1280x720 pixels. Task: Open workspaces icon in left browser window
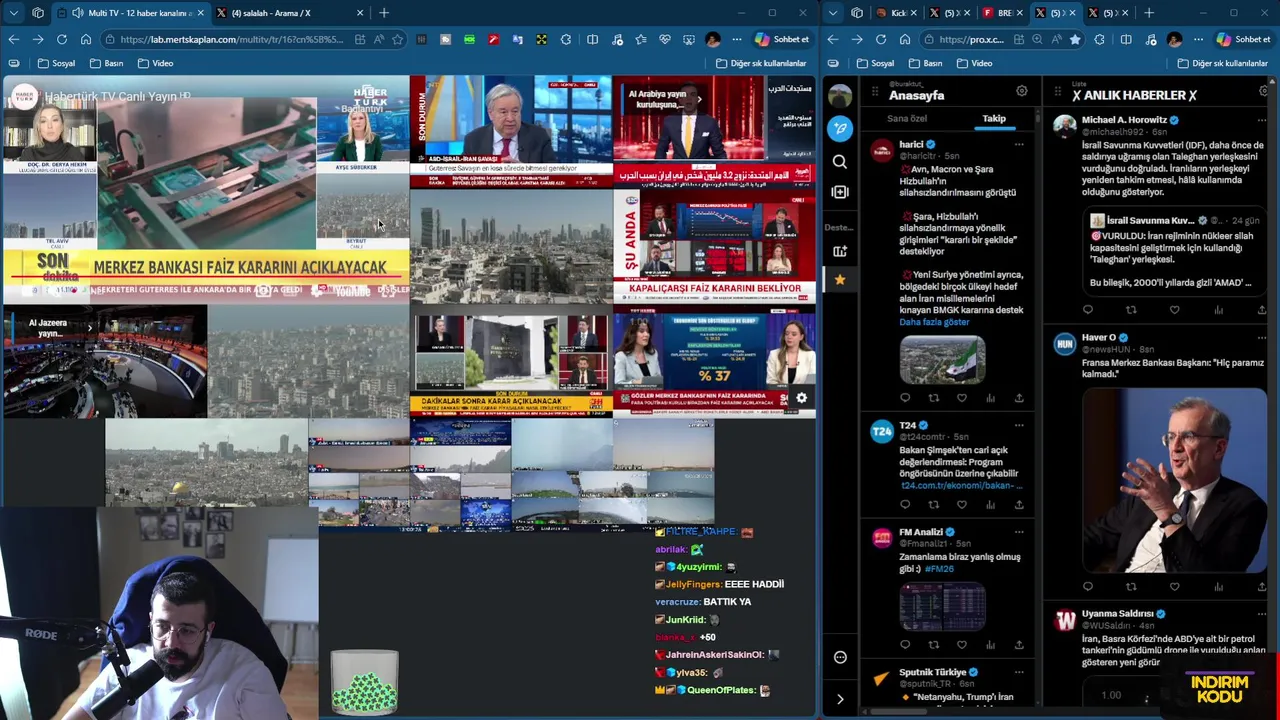[x=38, y=13]
